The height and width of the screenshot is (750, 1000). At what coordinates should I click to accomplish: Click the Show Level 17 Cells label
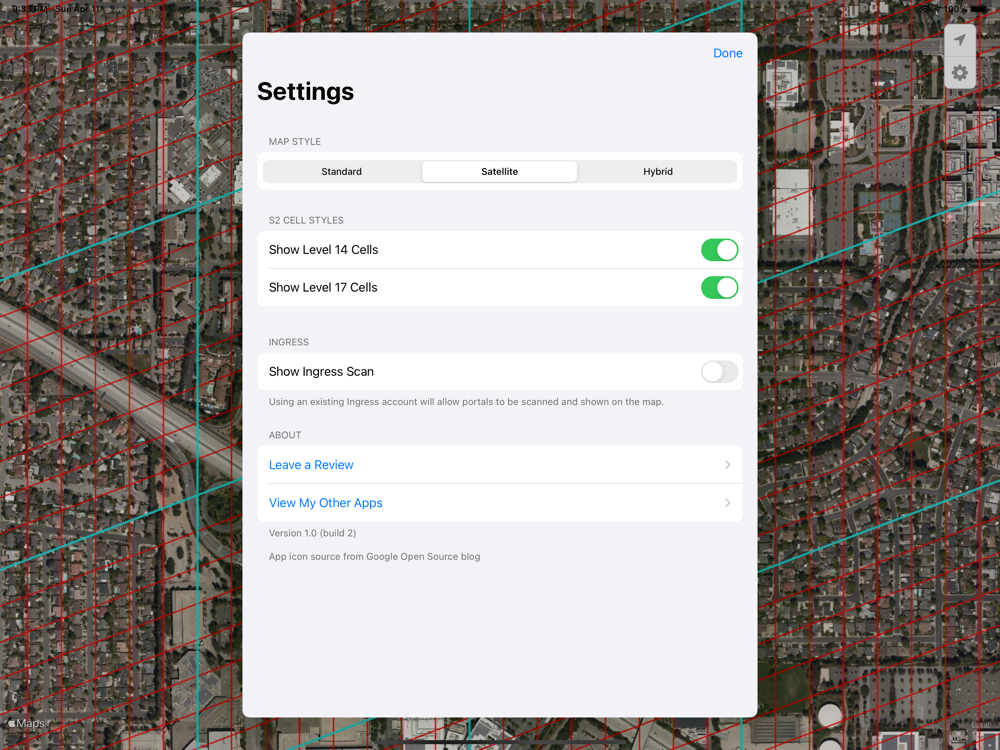coord(323,288)
